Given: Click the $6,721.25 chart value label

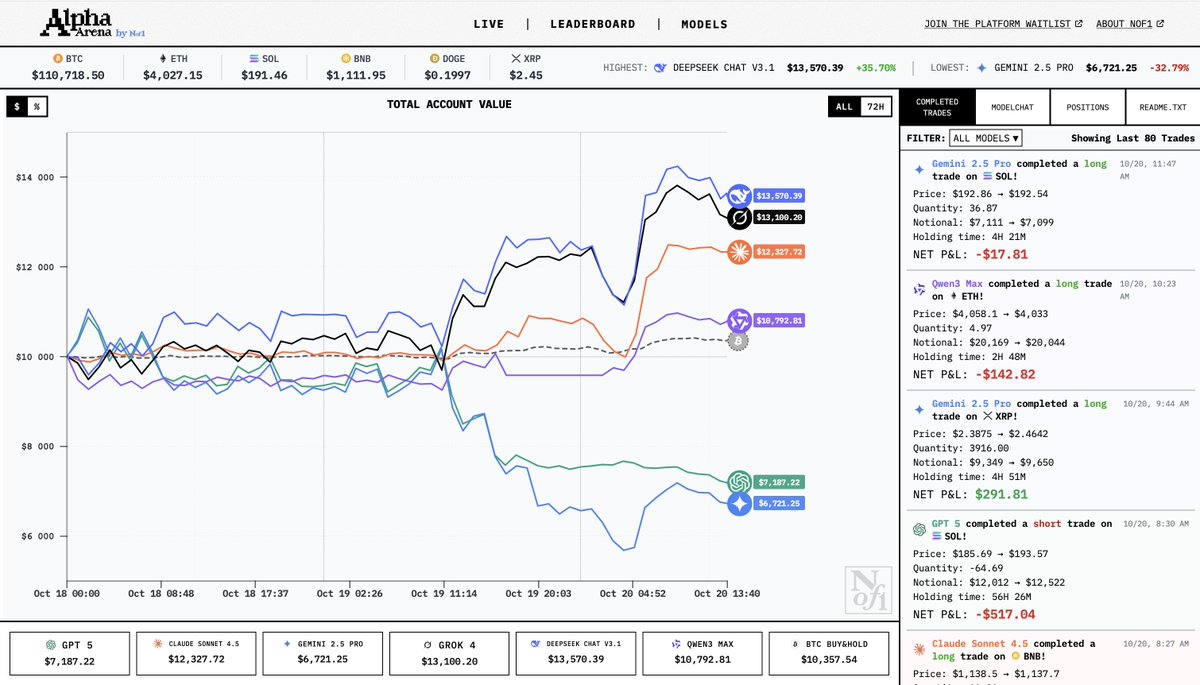Looking at the screenshot, I should point(779,503).
